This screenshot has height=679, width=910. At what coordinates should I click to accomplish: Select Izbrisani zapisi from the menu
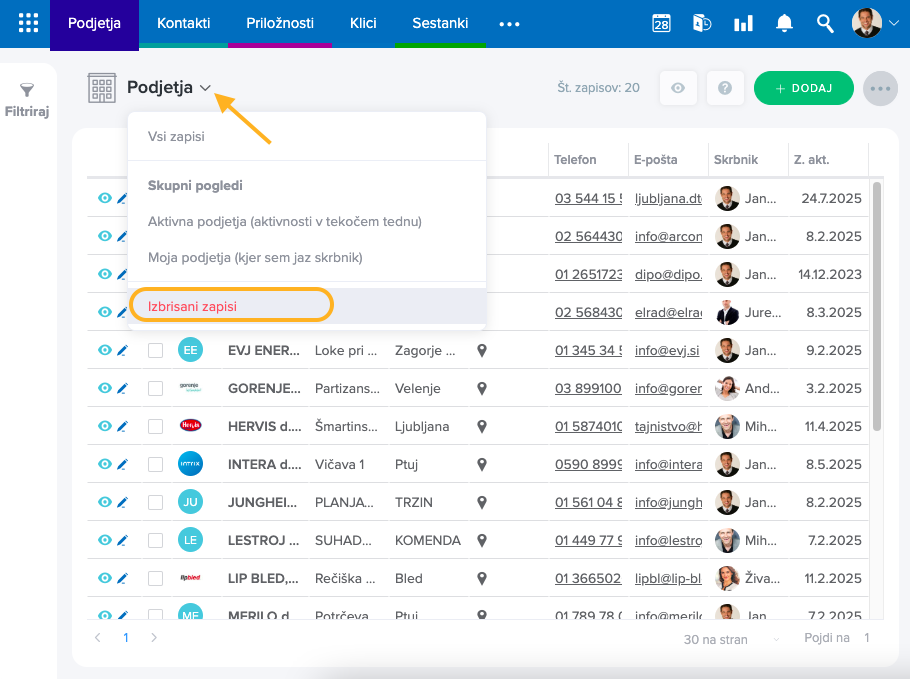(193, 306)
